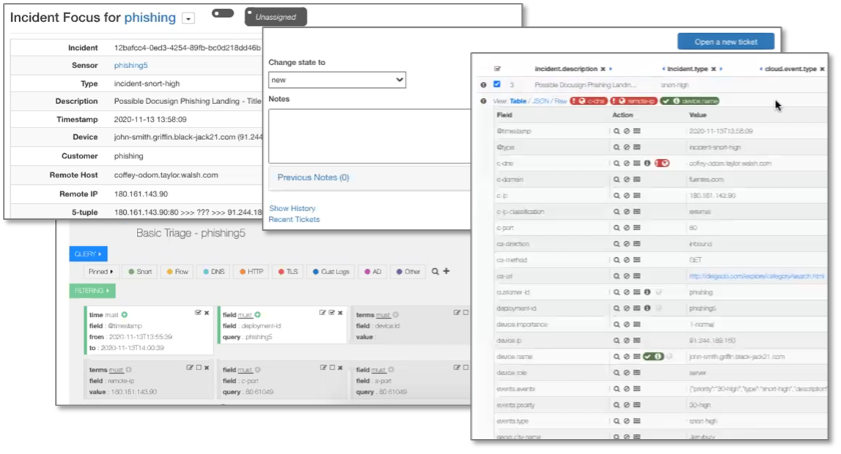Toggle the checkbox for event row 3
841x454 pixels.
pyautogui.click(x=497, y=85)
